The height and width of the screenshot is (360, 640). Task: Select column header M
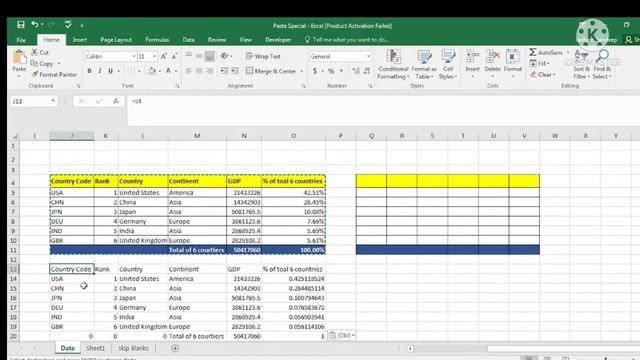point(197,136)
